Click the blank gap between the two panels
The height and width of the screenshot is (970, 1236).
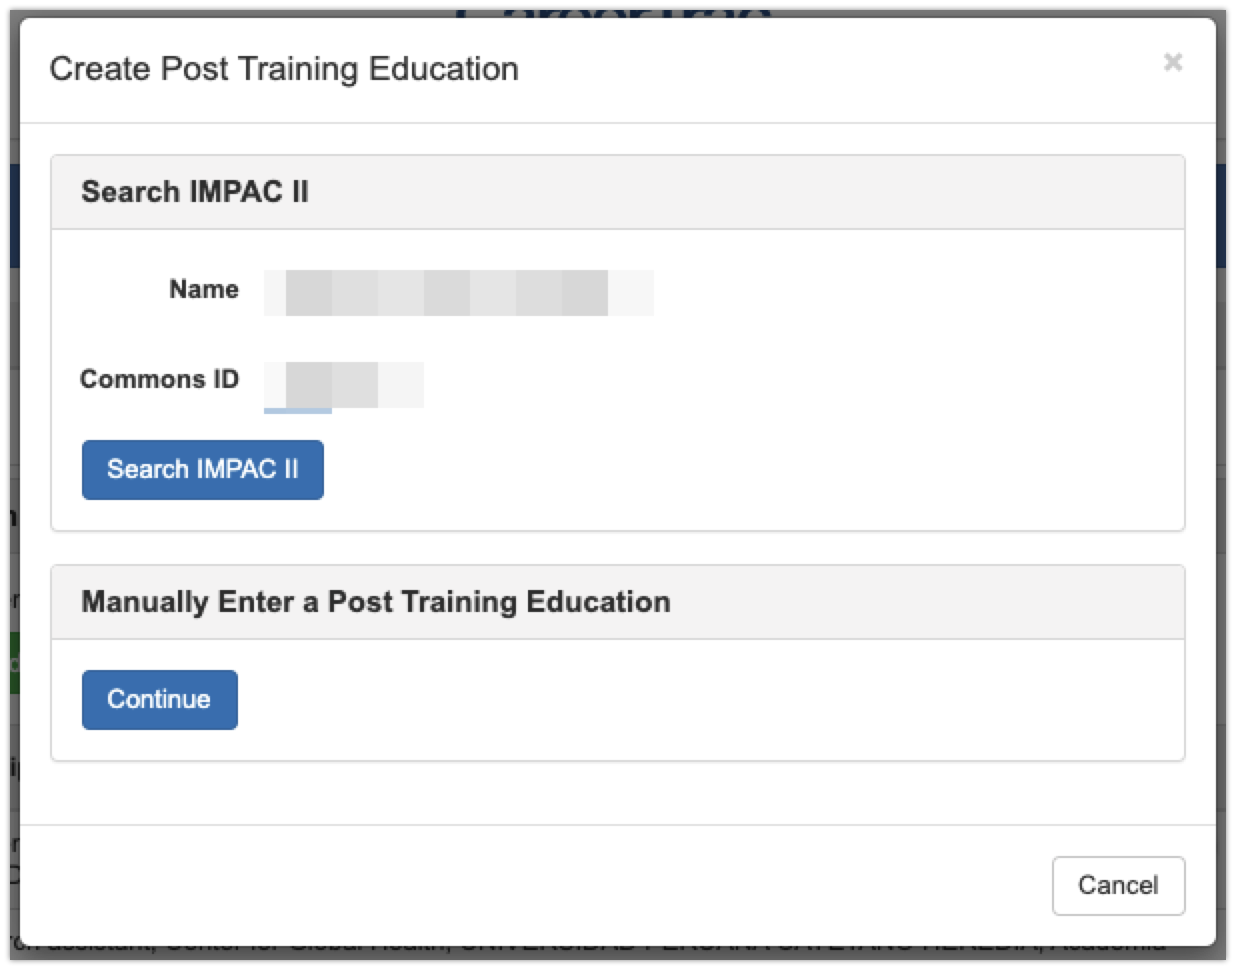617,548
